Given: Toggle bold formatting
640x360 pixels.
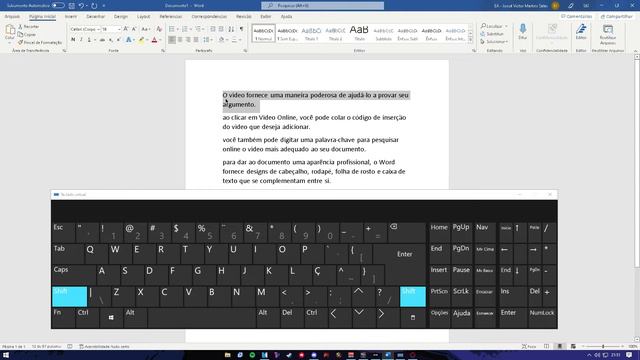Looking at the screenshot, I should (73, 40).
